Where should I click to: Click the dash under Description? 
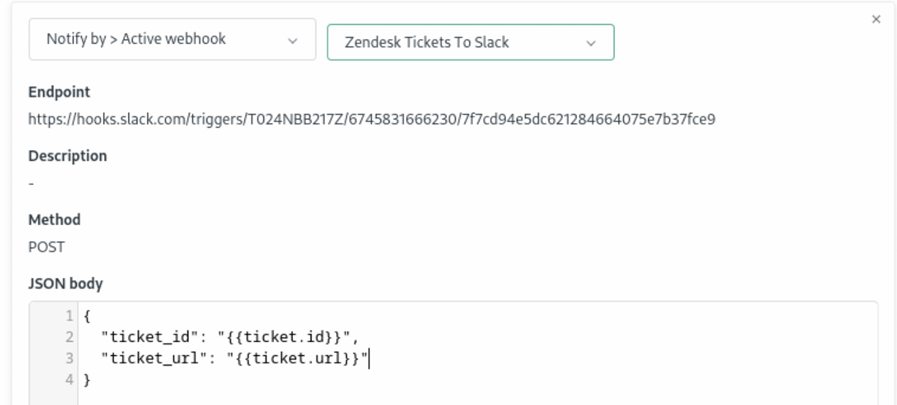(x=31, y=184)
